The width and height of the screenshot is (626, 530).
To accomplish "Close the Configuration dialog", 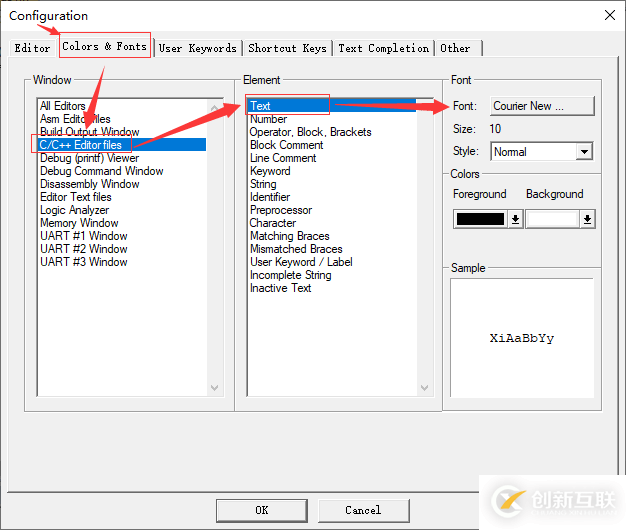I will tap(610, 16).
